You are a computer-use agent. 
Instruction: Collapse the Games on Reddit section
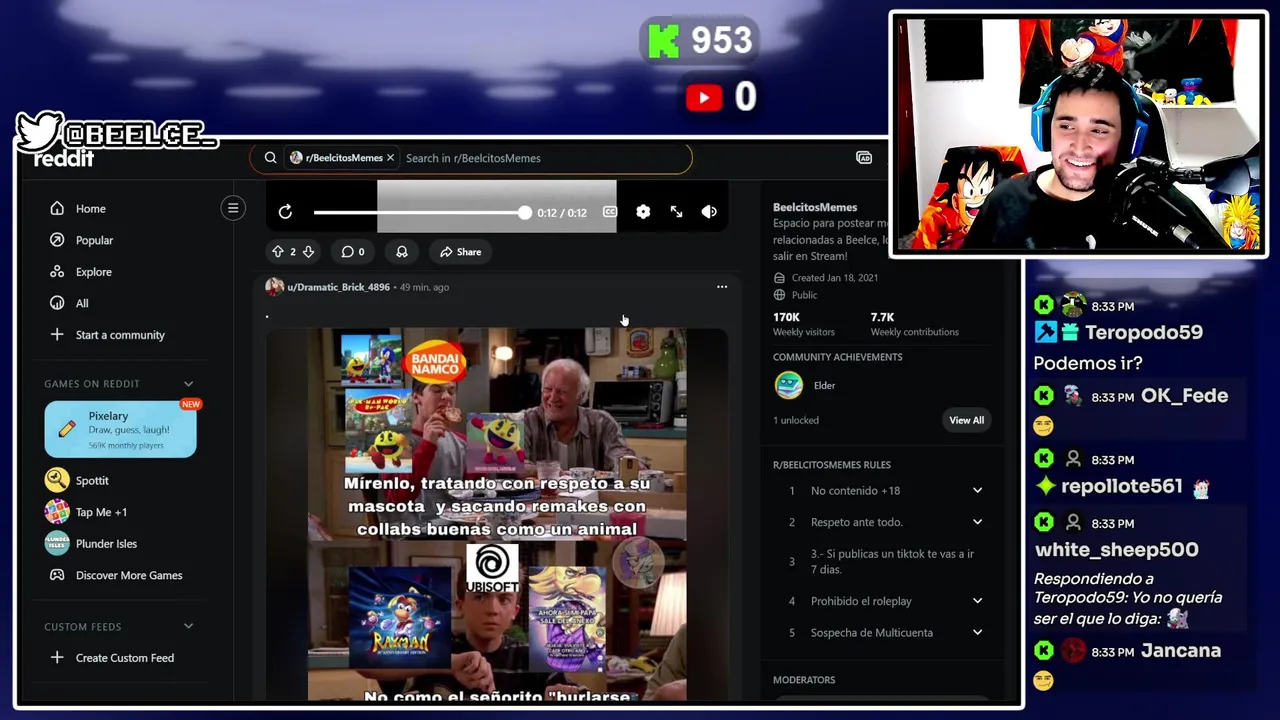pos(188,384)
